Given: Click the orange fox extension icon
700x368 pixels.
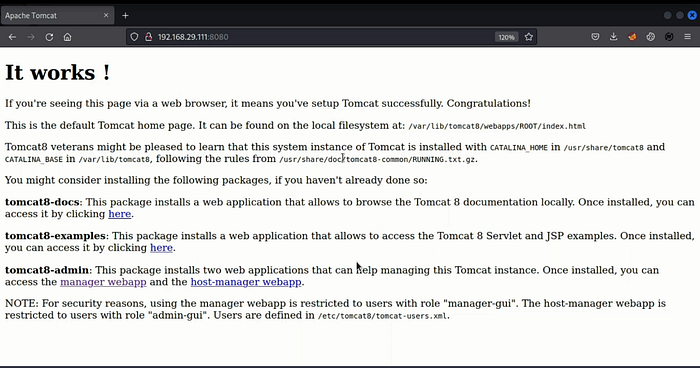Looking at the screenshot, I should click(632, 37).
